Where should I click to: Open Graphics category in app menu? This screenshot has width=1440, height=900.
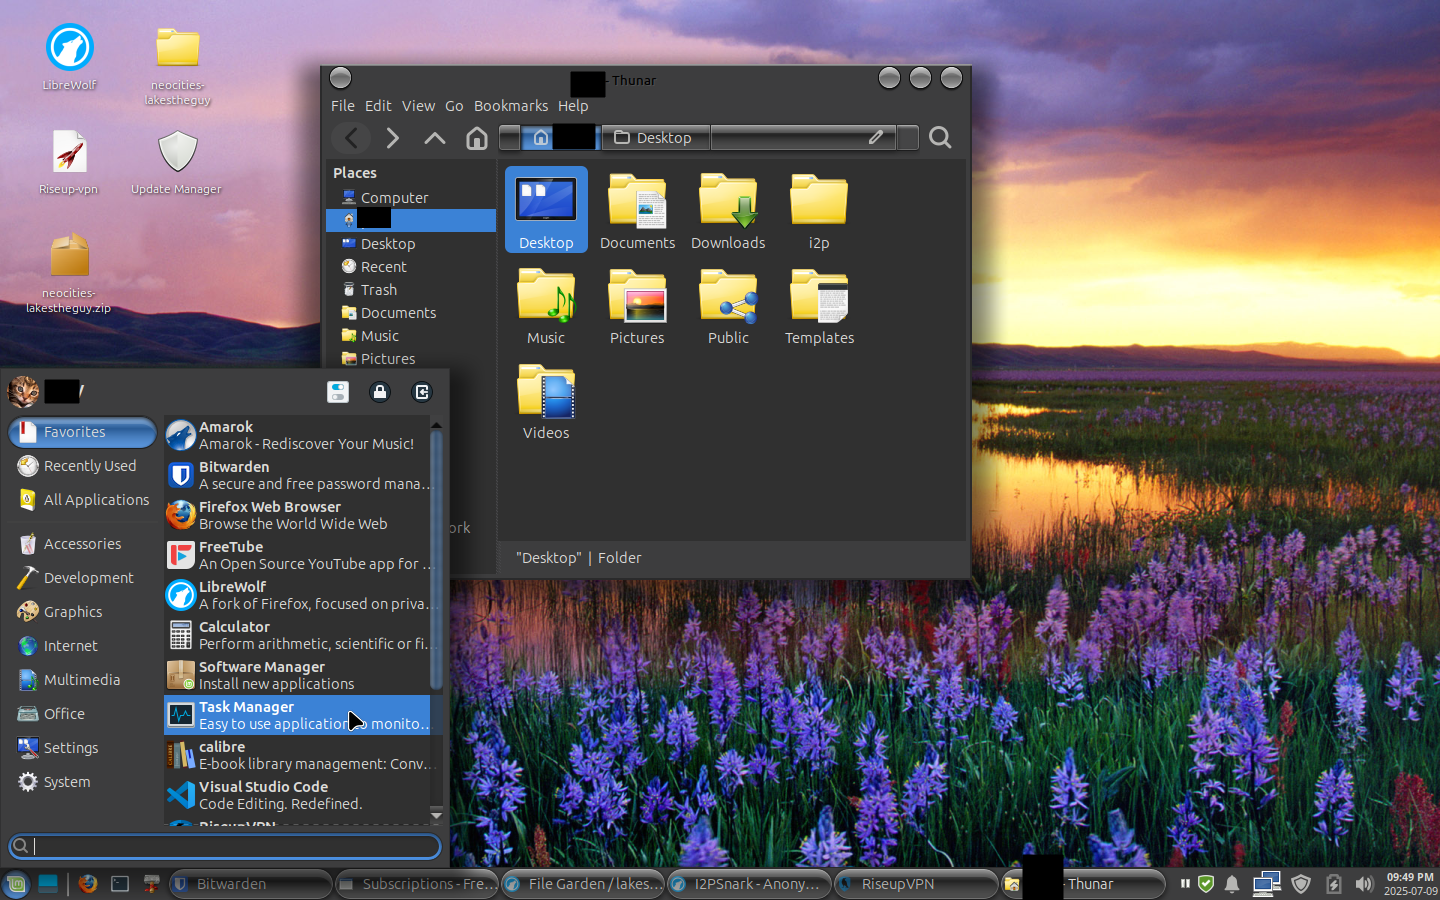(82, 612)
